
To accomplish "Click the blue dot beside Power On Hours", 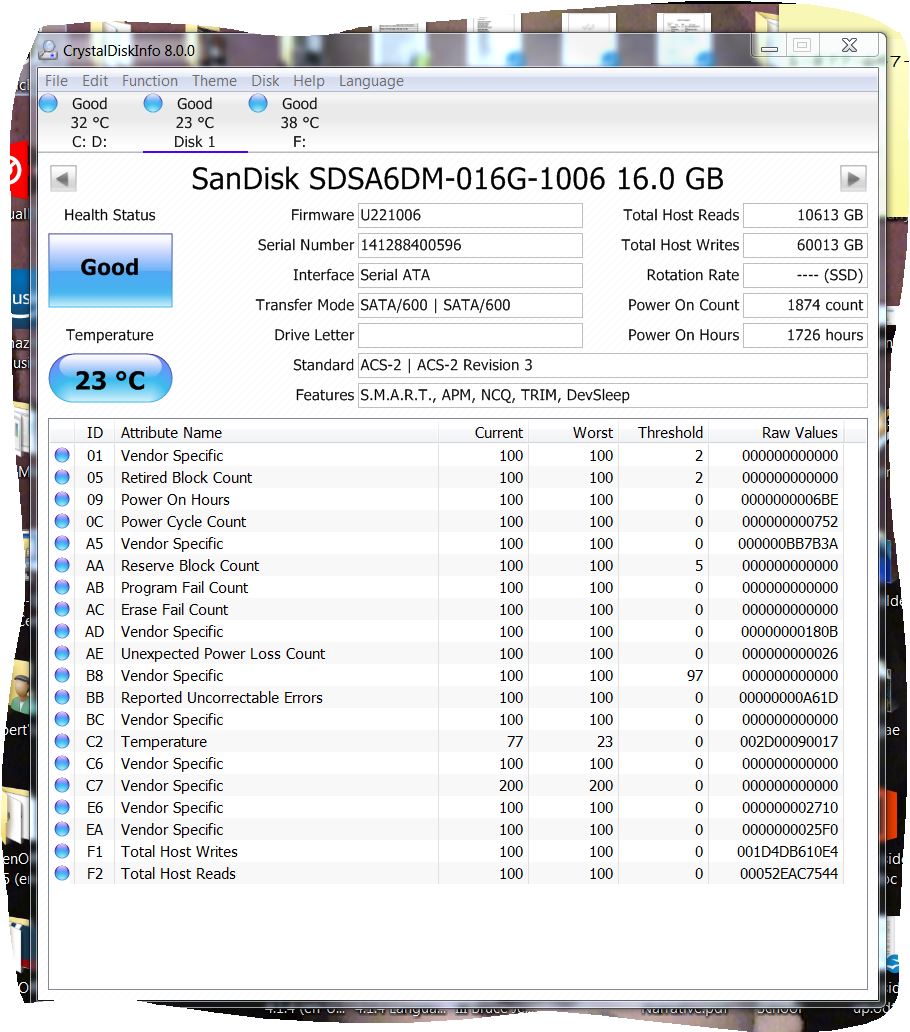I will (62, 499).
